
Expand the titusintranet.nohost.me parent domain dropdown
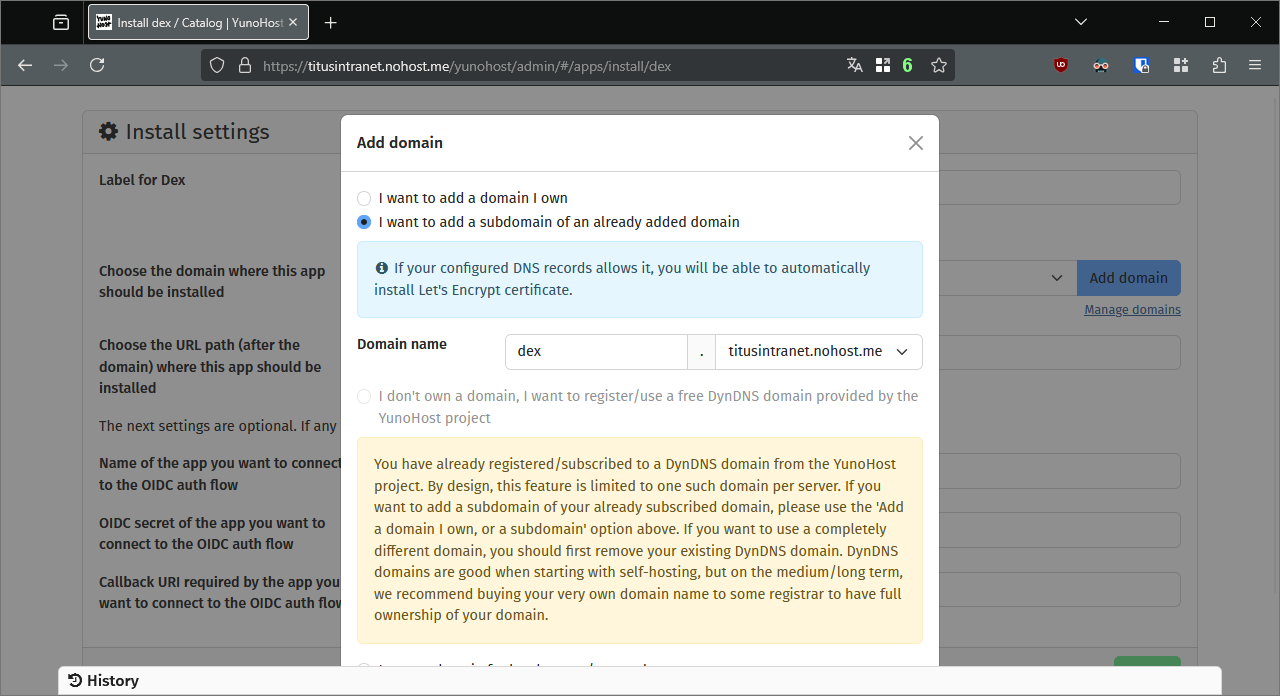click(819, 352)
